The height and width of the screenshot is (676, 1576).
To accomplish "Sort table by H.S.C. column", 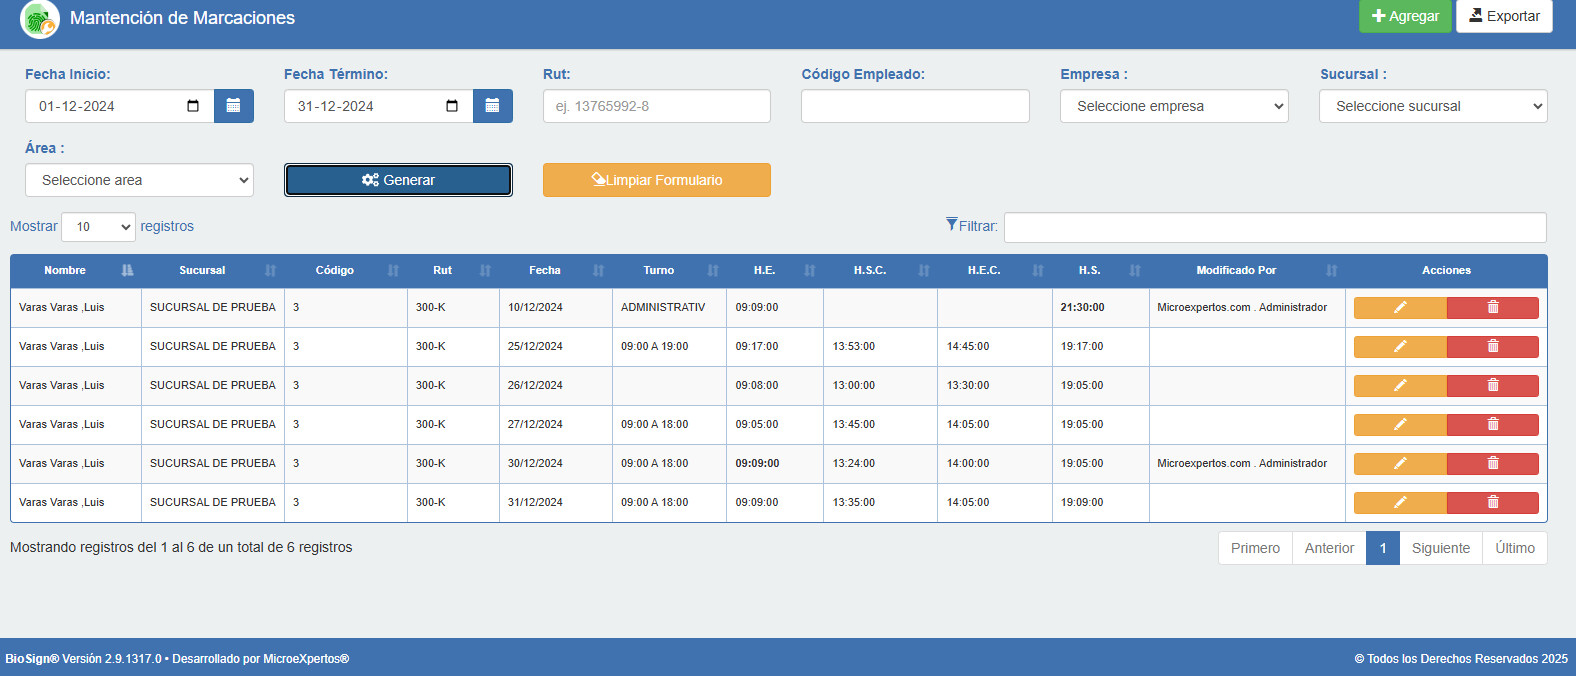I will click(x=881, y=271).
